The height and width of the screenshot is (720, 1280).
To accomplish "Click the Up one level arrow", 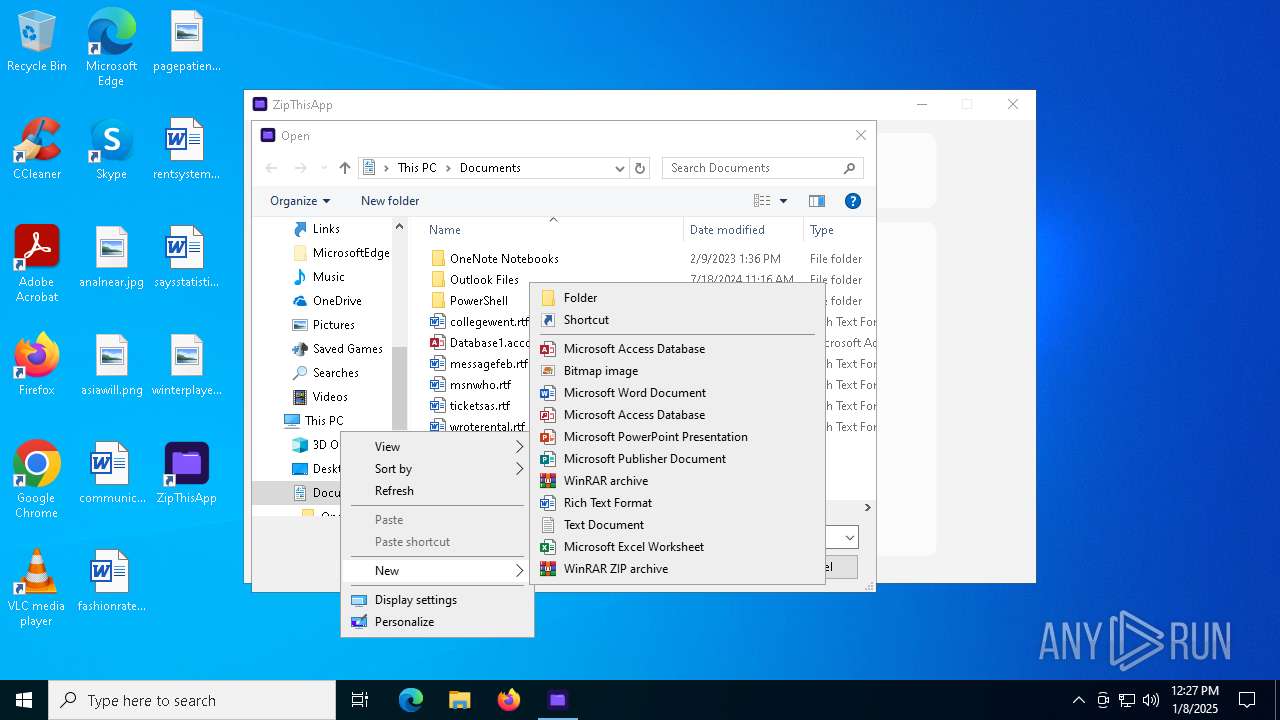I will tap(345, 168).
